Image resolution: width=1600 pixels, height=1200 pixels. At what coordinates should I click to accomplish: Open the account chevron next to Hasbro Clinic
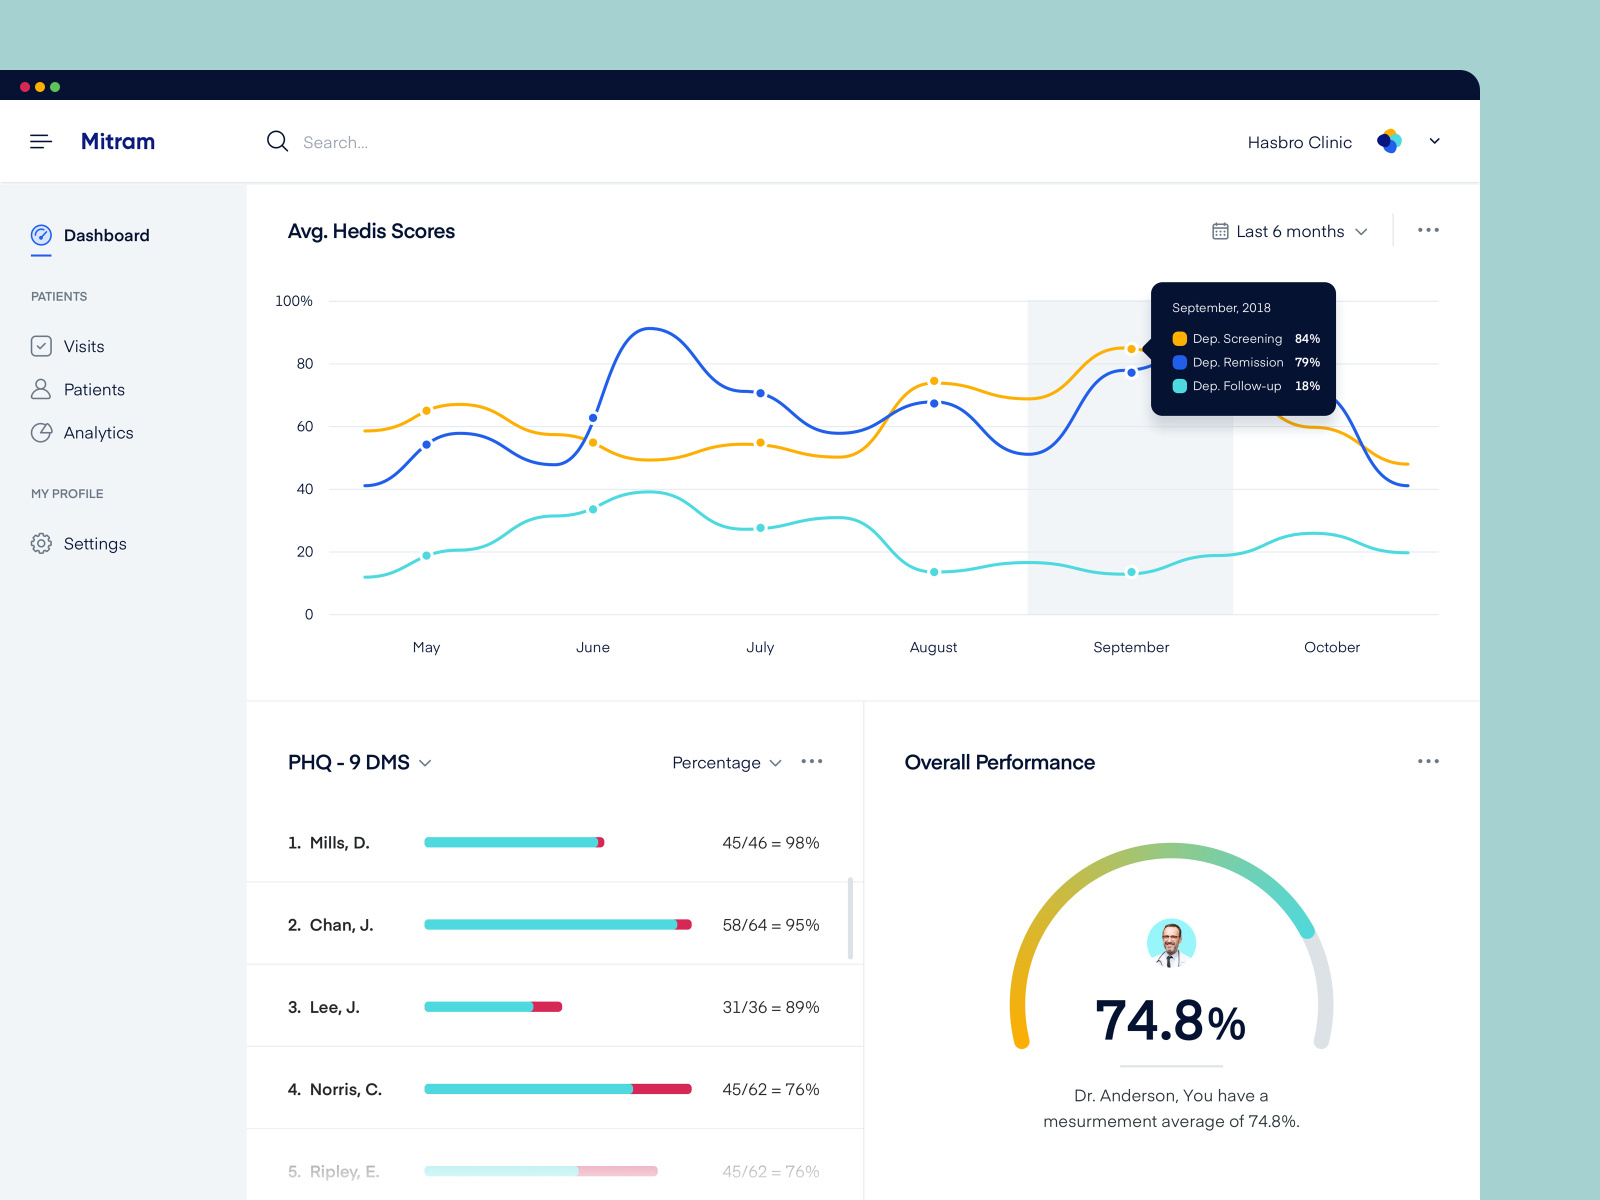click(1434, 141)
